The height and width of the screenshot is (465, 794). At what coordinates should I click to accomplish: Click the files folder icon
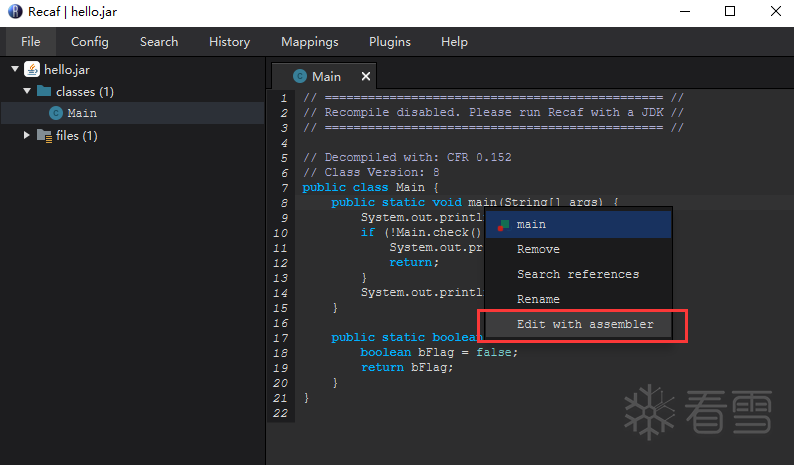[44, 135]
